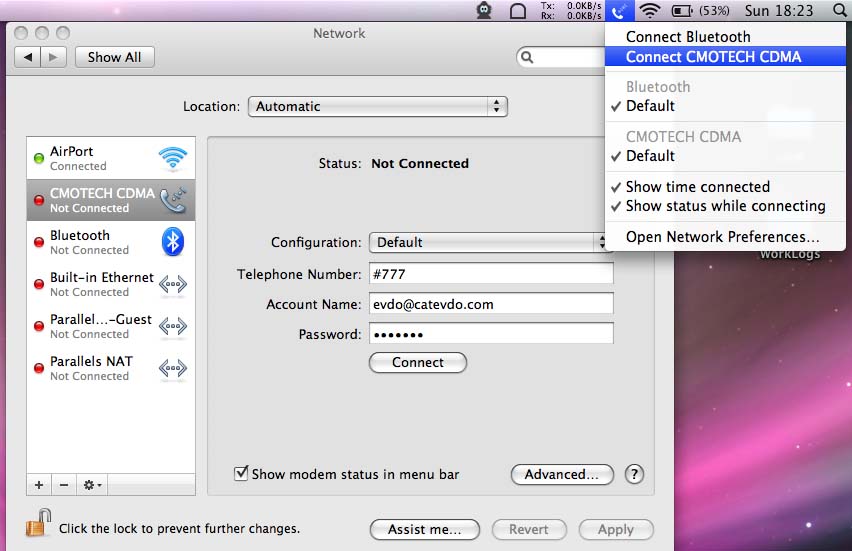Viewport: 852px width, 551px height.
Task: Open the Advanced… settings button
Action: pyautogui.click(x=562, y=474)
